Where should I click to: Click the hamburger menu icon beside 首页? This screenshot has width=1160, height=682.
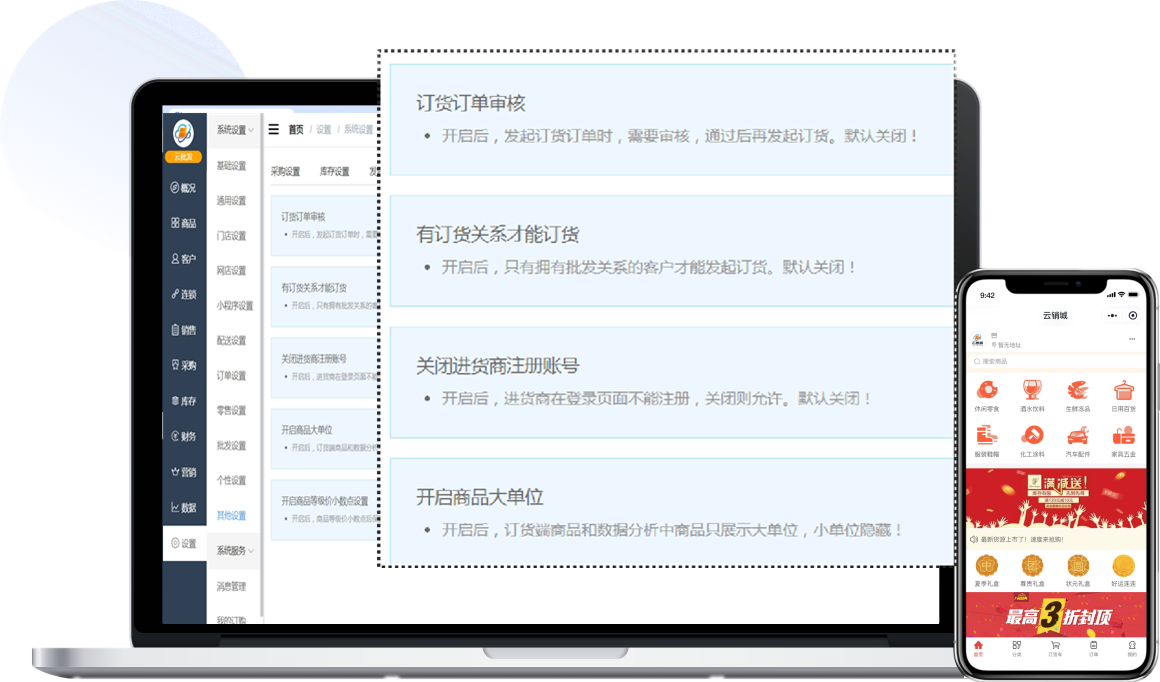(x=273, y=130)
